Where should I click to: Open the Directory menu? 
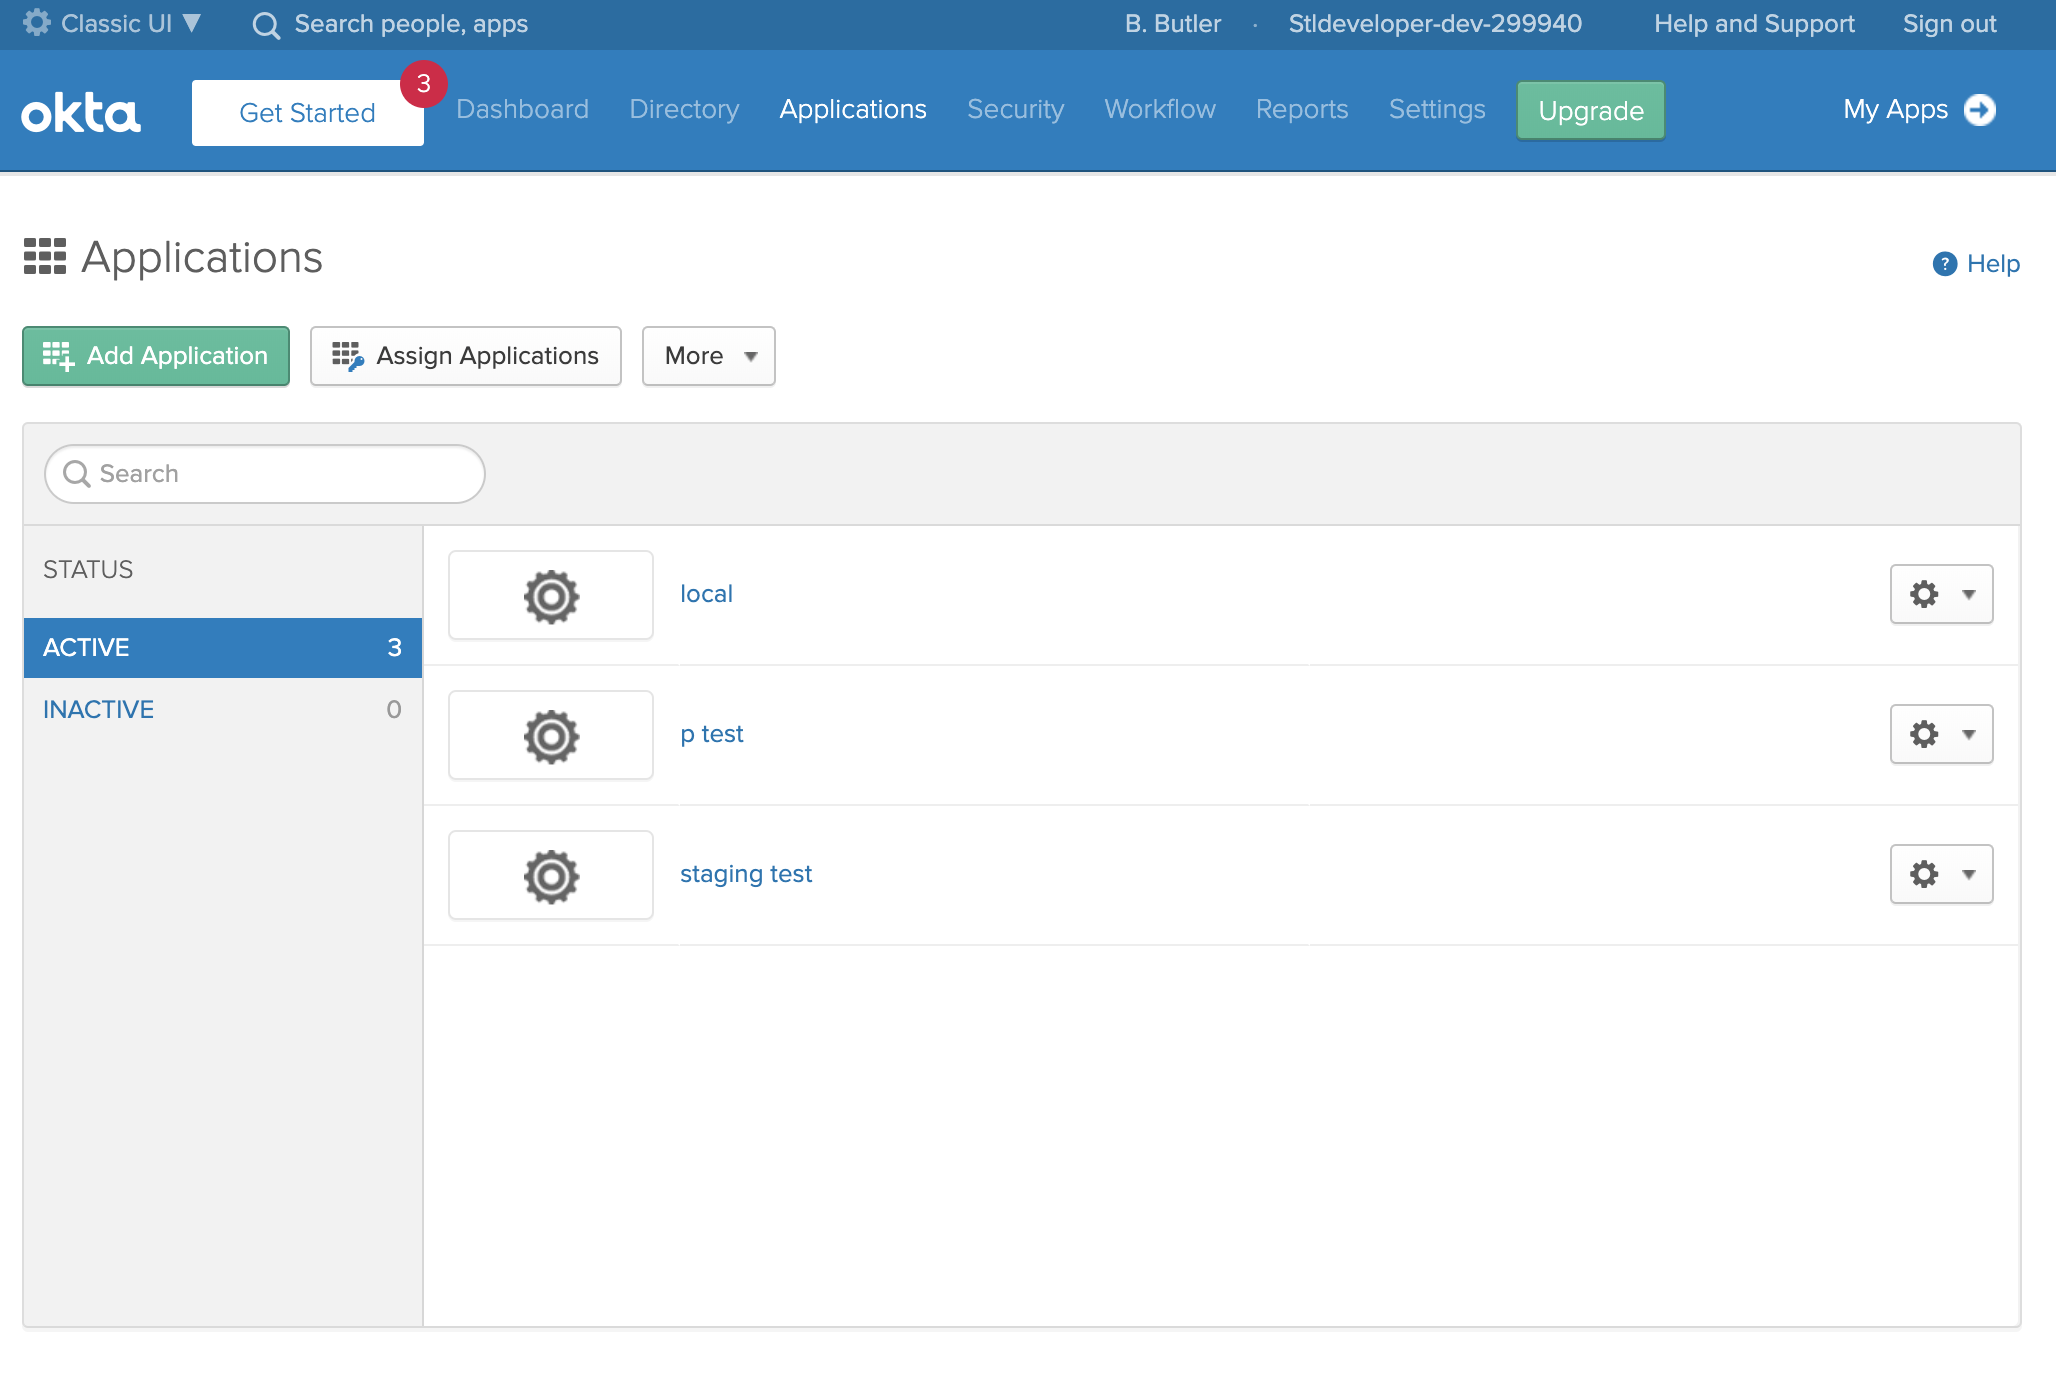point(684,109)
